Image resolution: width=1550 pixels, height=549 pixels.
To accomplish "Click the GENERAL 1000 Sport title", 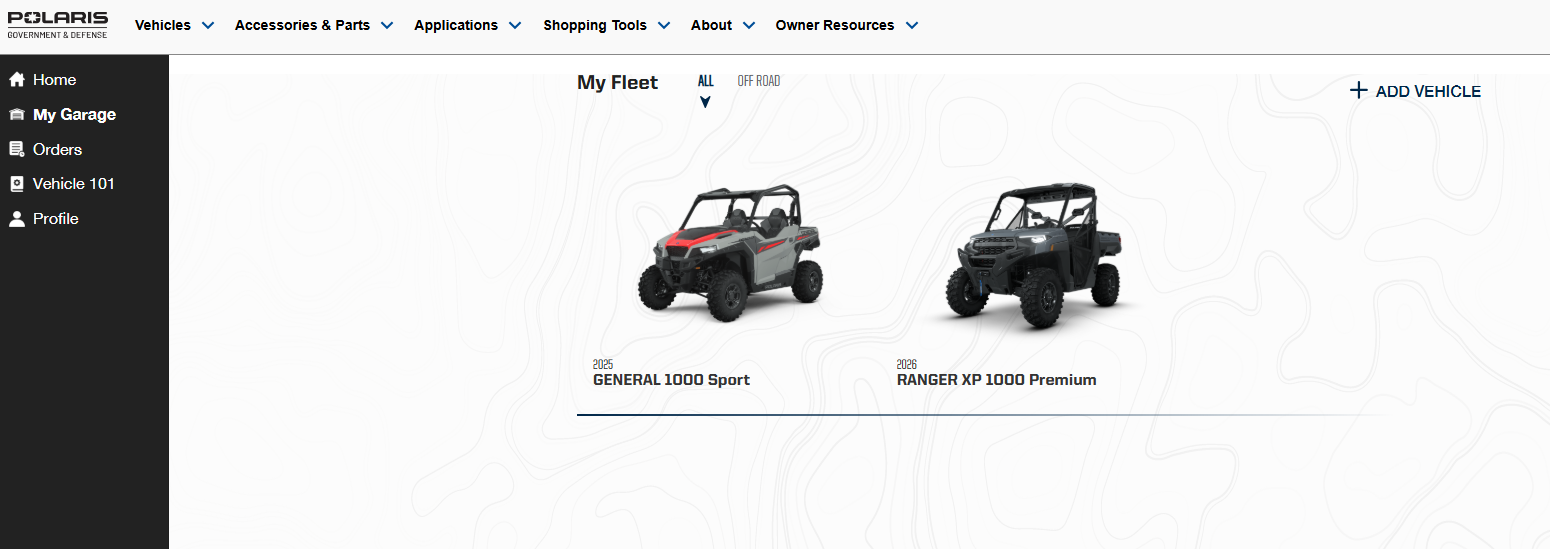I will point(671,380).
